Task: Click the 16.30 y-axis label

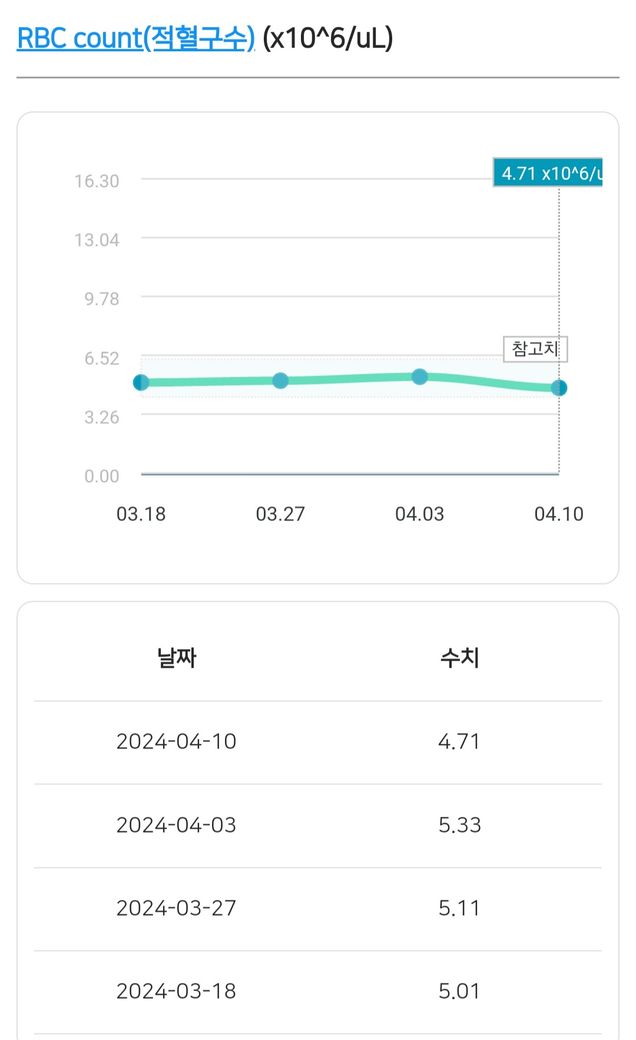Action: click(97, 181)
